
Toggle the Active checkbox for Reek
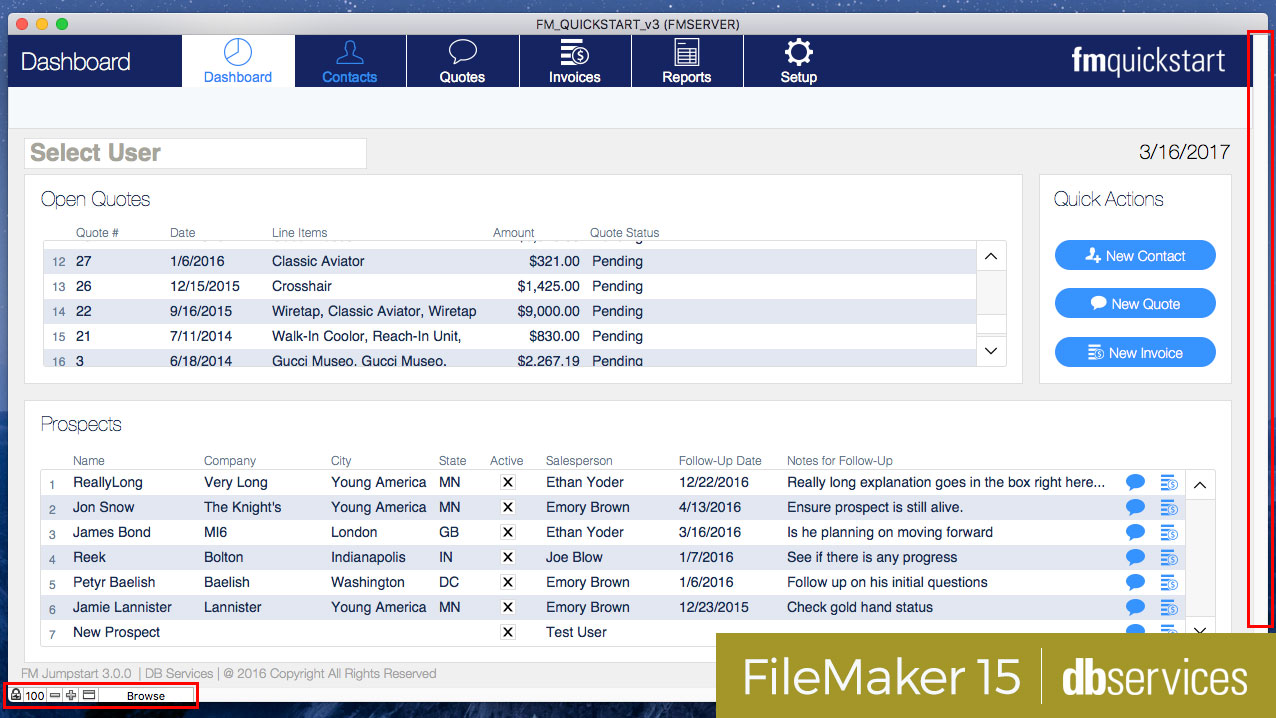[507, 557]
